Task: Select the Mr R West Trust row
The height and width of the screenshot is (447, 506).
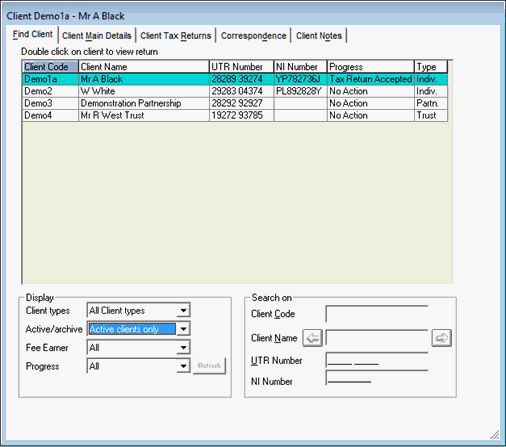Action: (235, 115)
